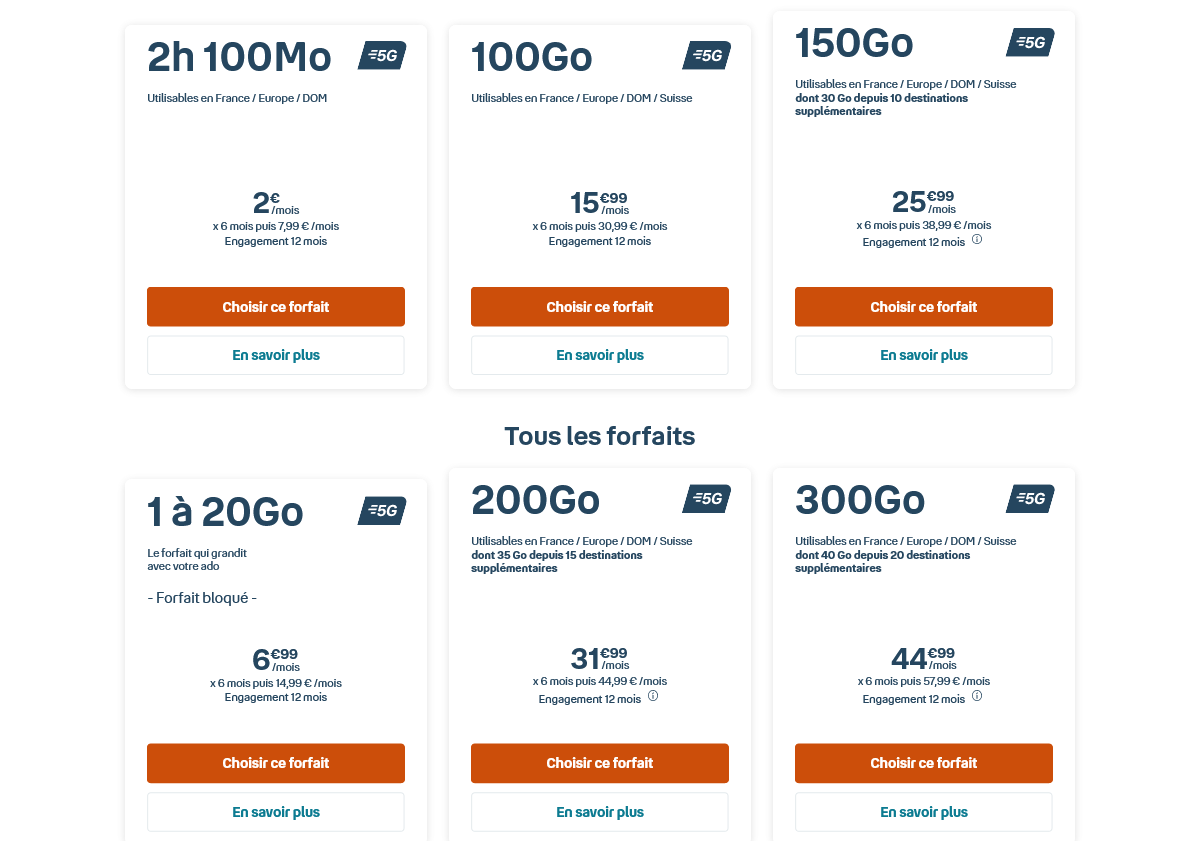Click the 300Go plan title
1192x841 pixels.
pyautogui.click(x=860, y=500)
